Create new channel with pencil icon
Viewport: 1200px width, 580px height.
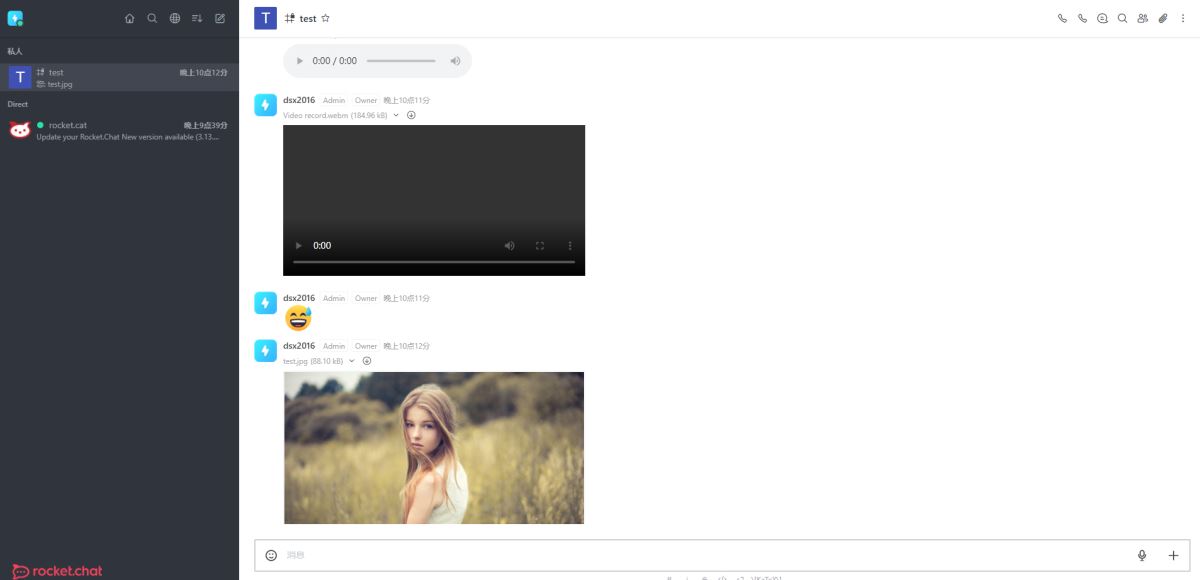(x=220, y=18)
